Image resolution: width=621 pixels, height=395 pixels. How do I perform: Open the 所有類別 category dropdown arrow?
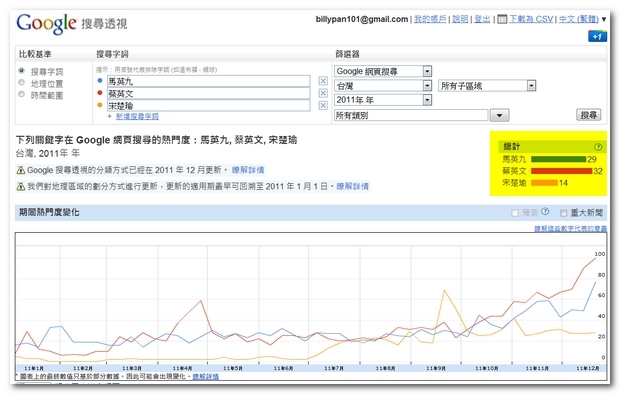499,115
